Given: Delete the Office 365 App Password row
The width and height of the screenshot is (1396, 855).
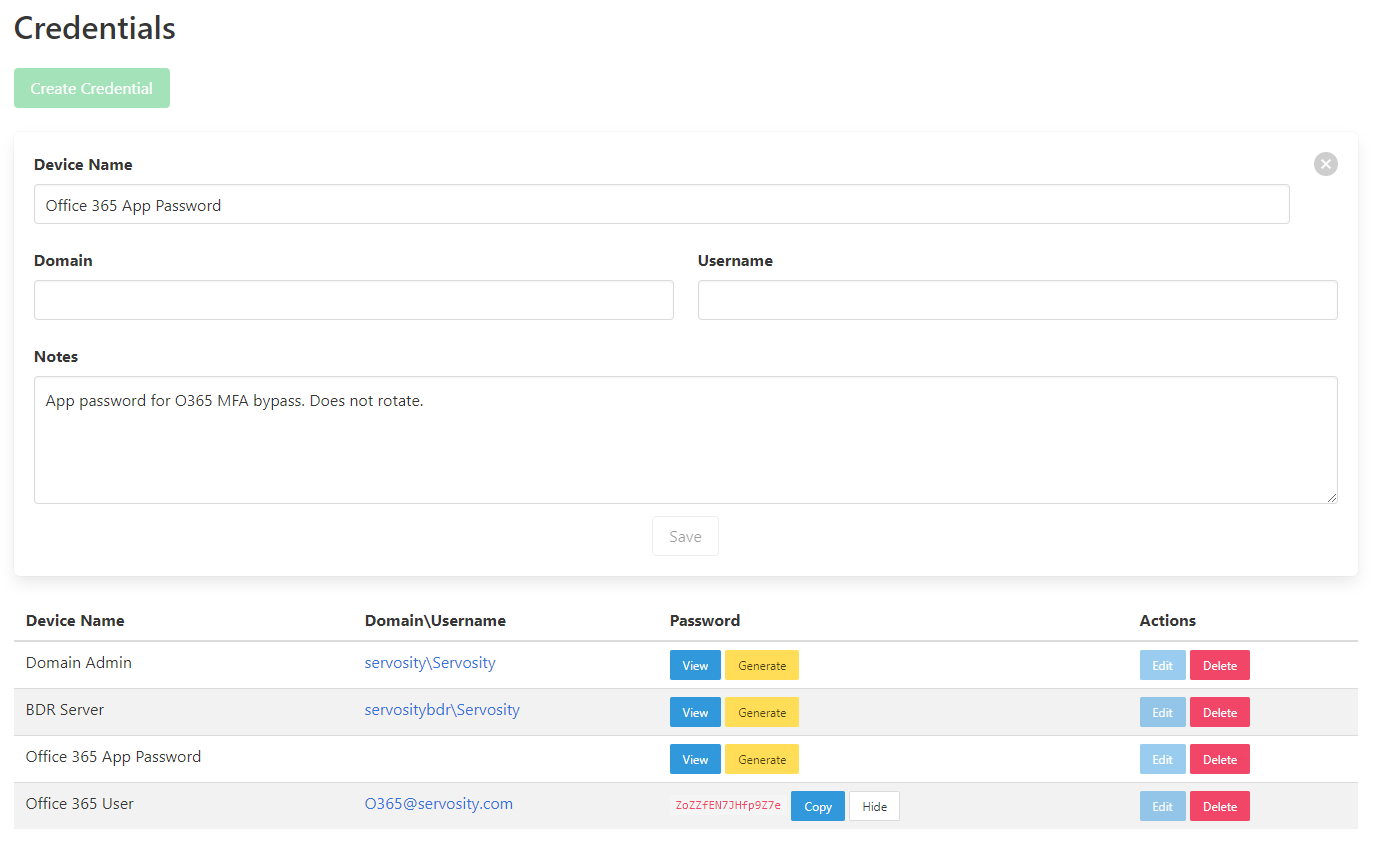Looking at the screenshot, I should 1219,760.
